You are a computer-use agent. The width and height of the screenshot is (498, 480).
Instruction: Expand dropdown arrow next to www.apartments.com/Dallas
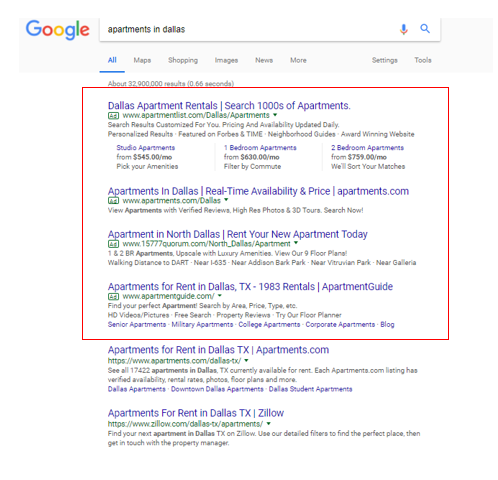(226, 200)
